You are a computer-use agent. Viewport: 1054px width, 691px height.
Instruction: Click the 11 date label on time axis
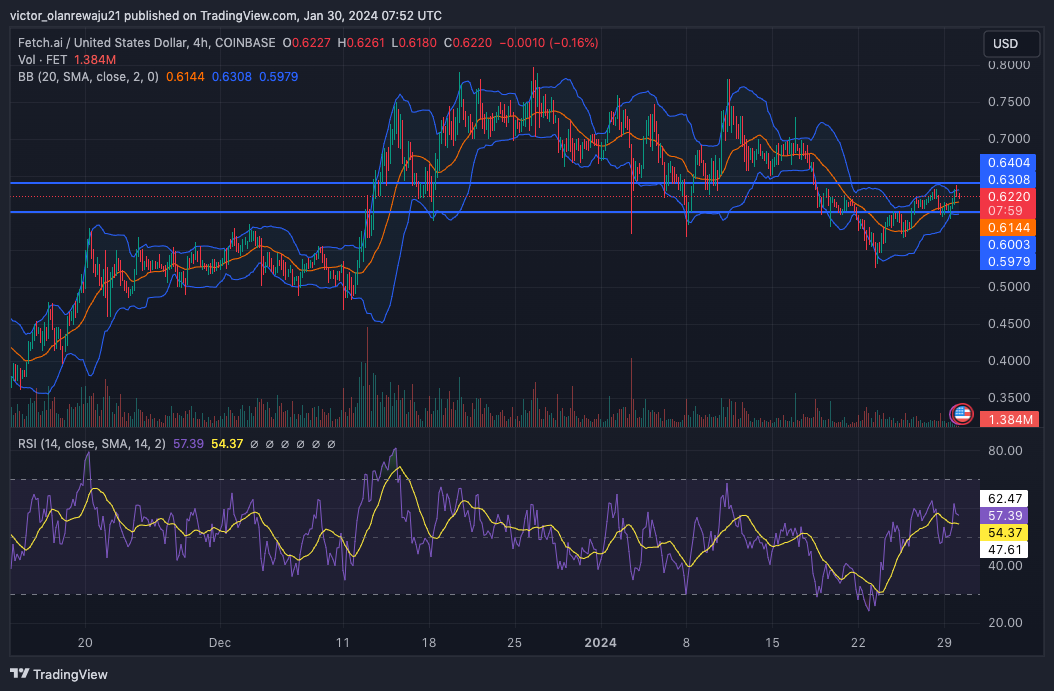(343, 643)
